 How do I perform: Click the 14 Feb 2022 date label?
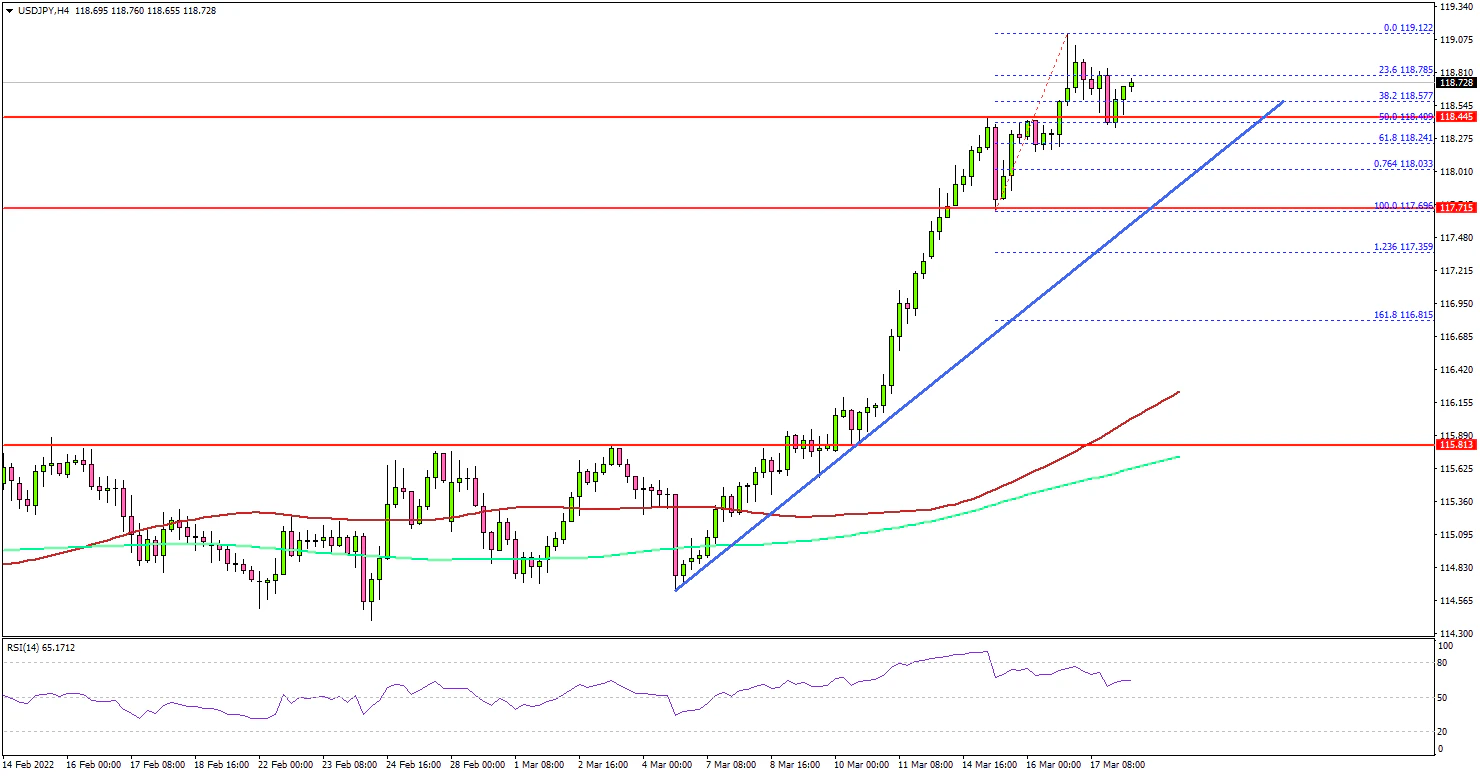[29, 764]
